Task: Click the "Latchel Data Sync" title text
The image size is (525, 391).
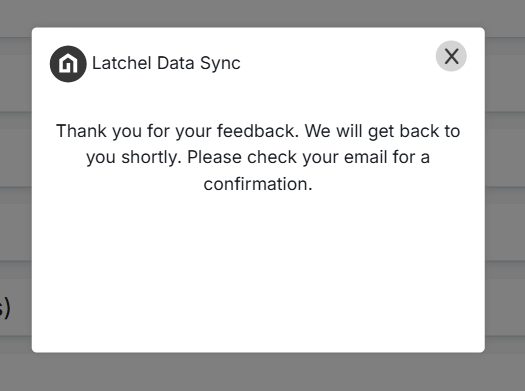Action: (166, 63)
